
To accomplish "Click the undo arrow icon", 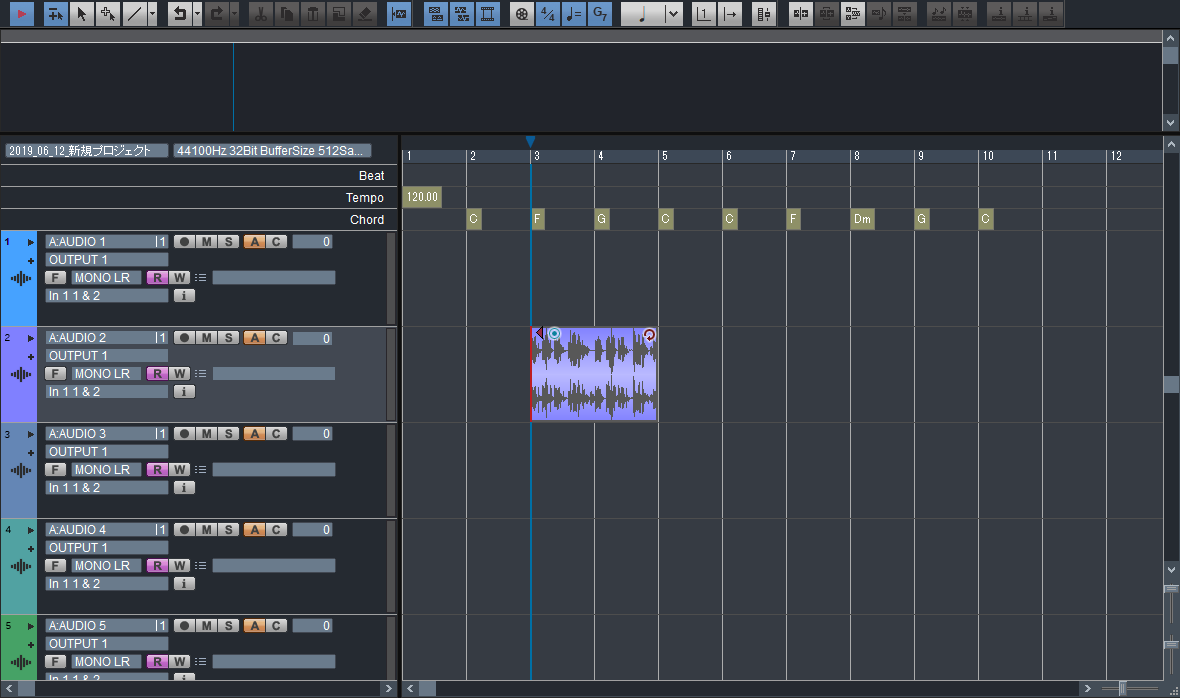I will coord(179,14).
